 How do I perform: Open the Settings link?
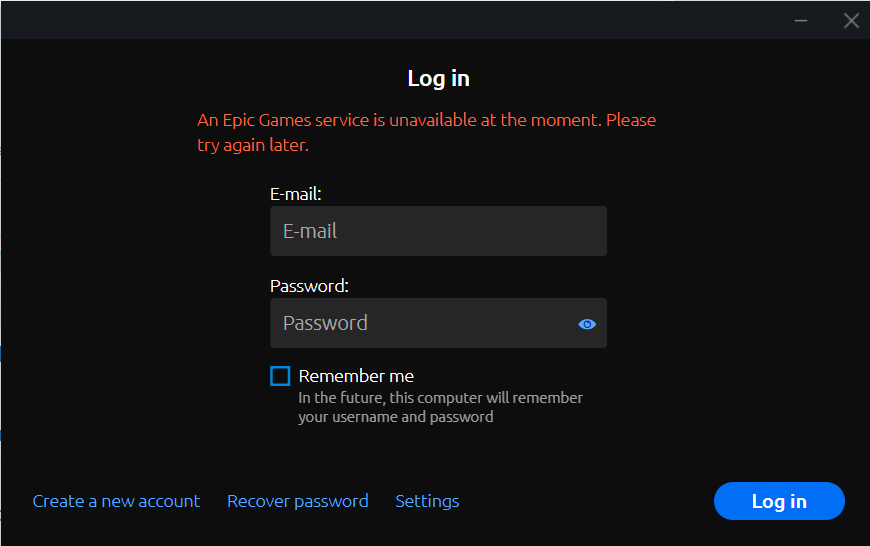[x=427, y=501]
